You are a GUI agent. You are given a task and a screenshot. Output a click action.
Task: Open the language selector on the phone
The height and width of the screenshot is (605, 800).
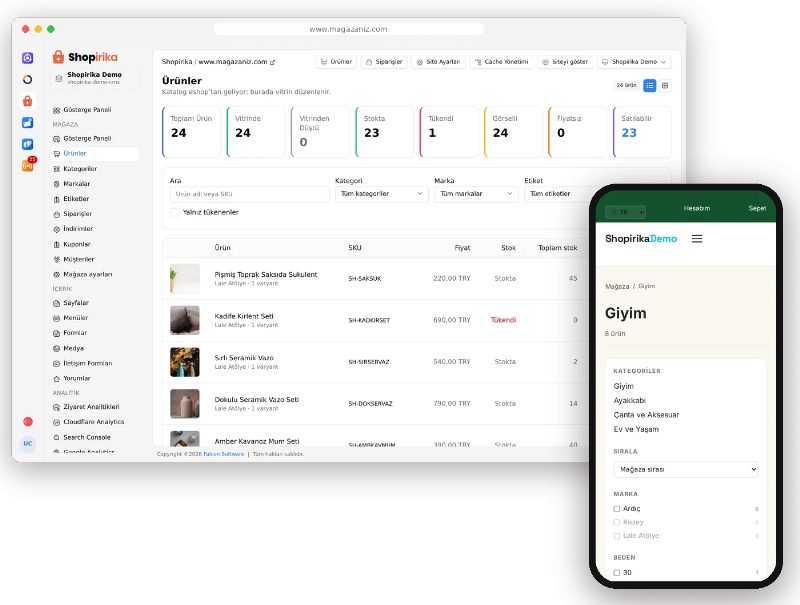[x=625, y=212]
